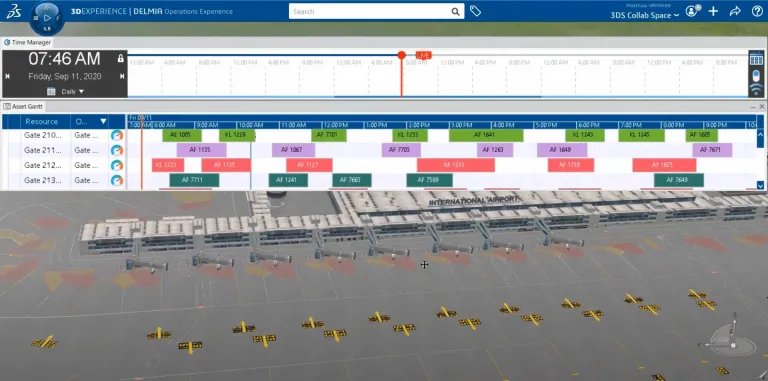Select flight AF 1605 bar
Viewport: 768px width, 381px height.
[x=702, y=135]
